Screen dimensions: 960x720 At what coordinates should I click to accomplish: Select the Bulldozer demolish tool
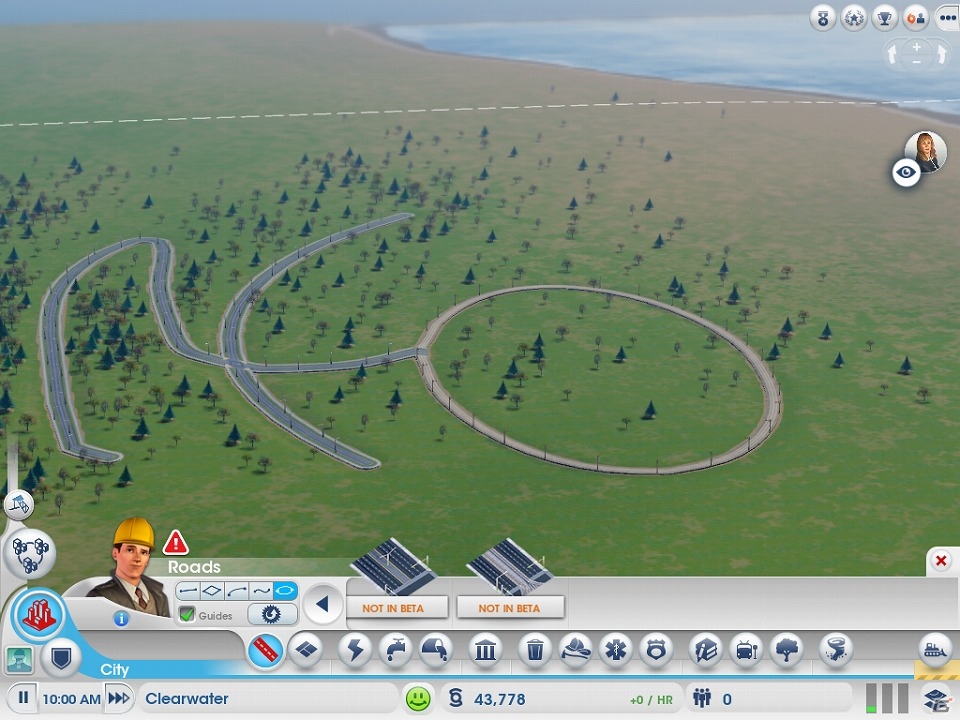pyautogui.click(x=935, y=650)
